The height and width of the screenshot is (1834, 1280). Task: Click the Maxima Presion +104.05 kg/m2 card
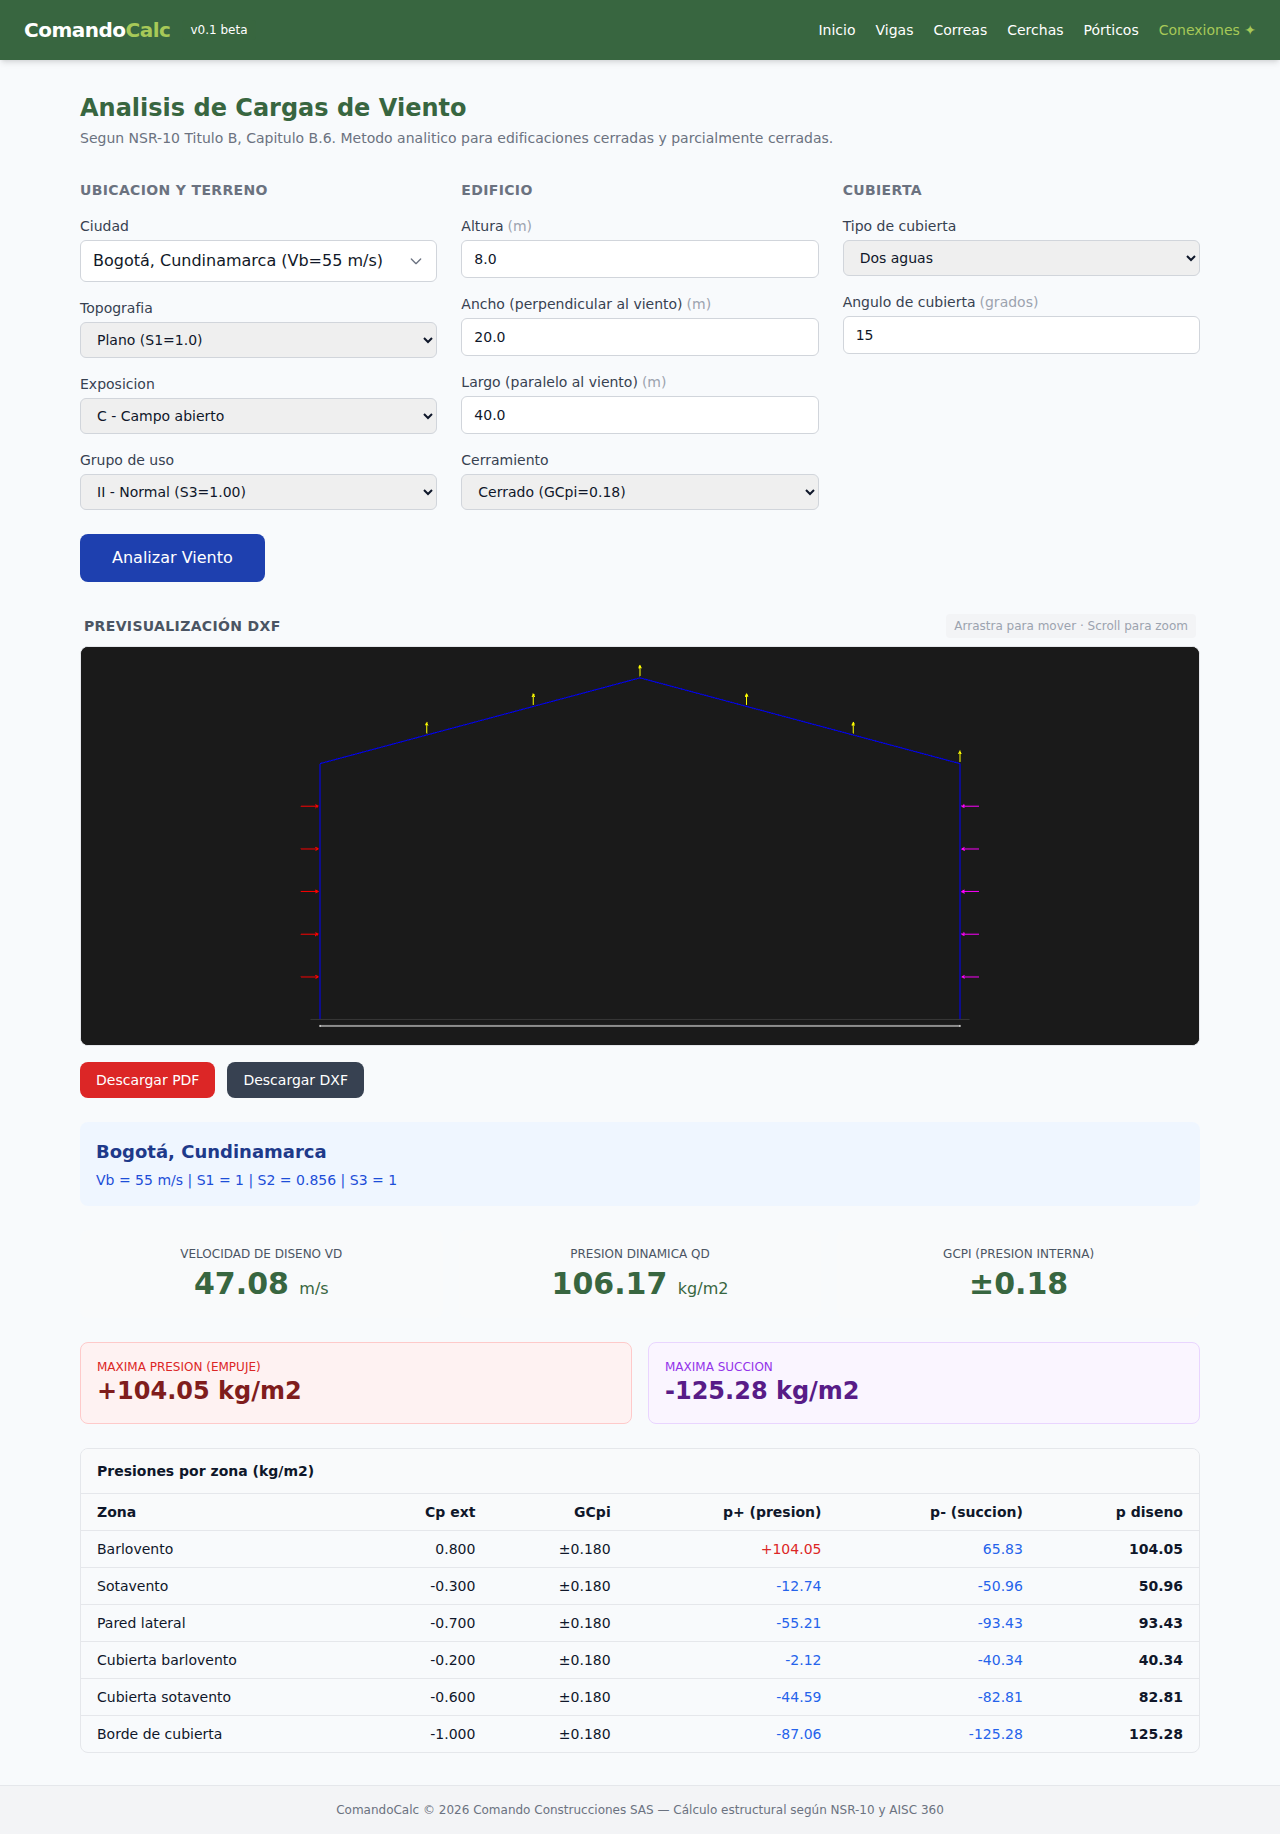point(356,1383)
